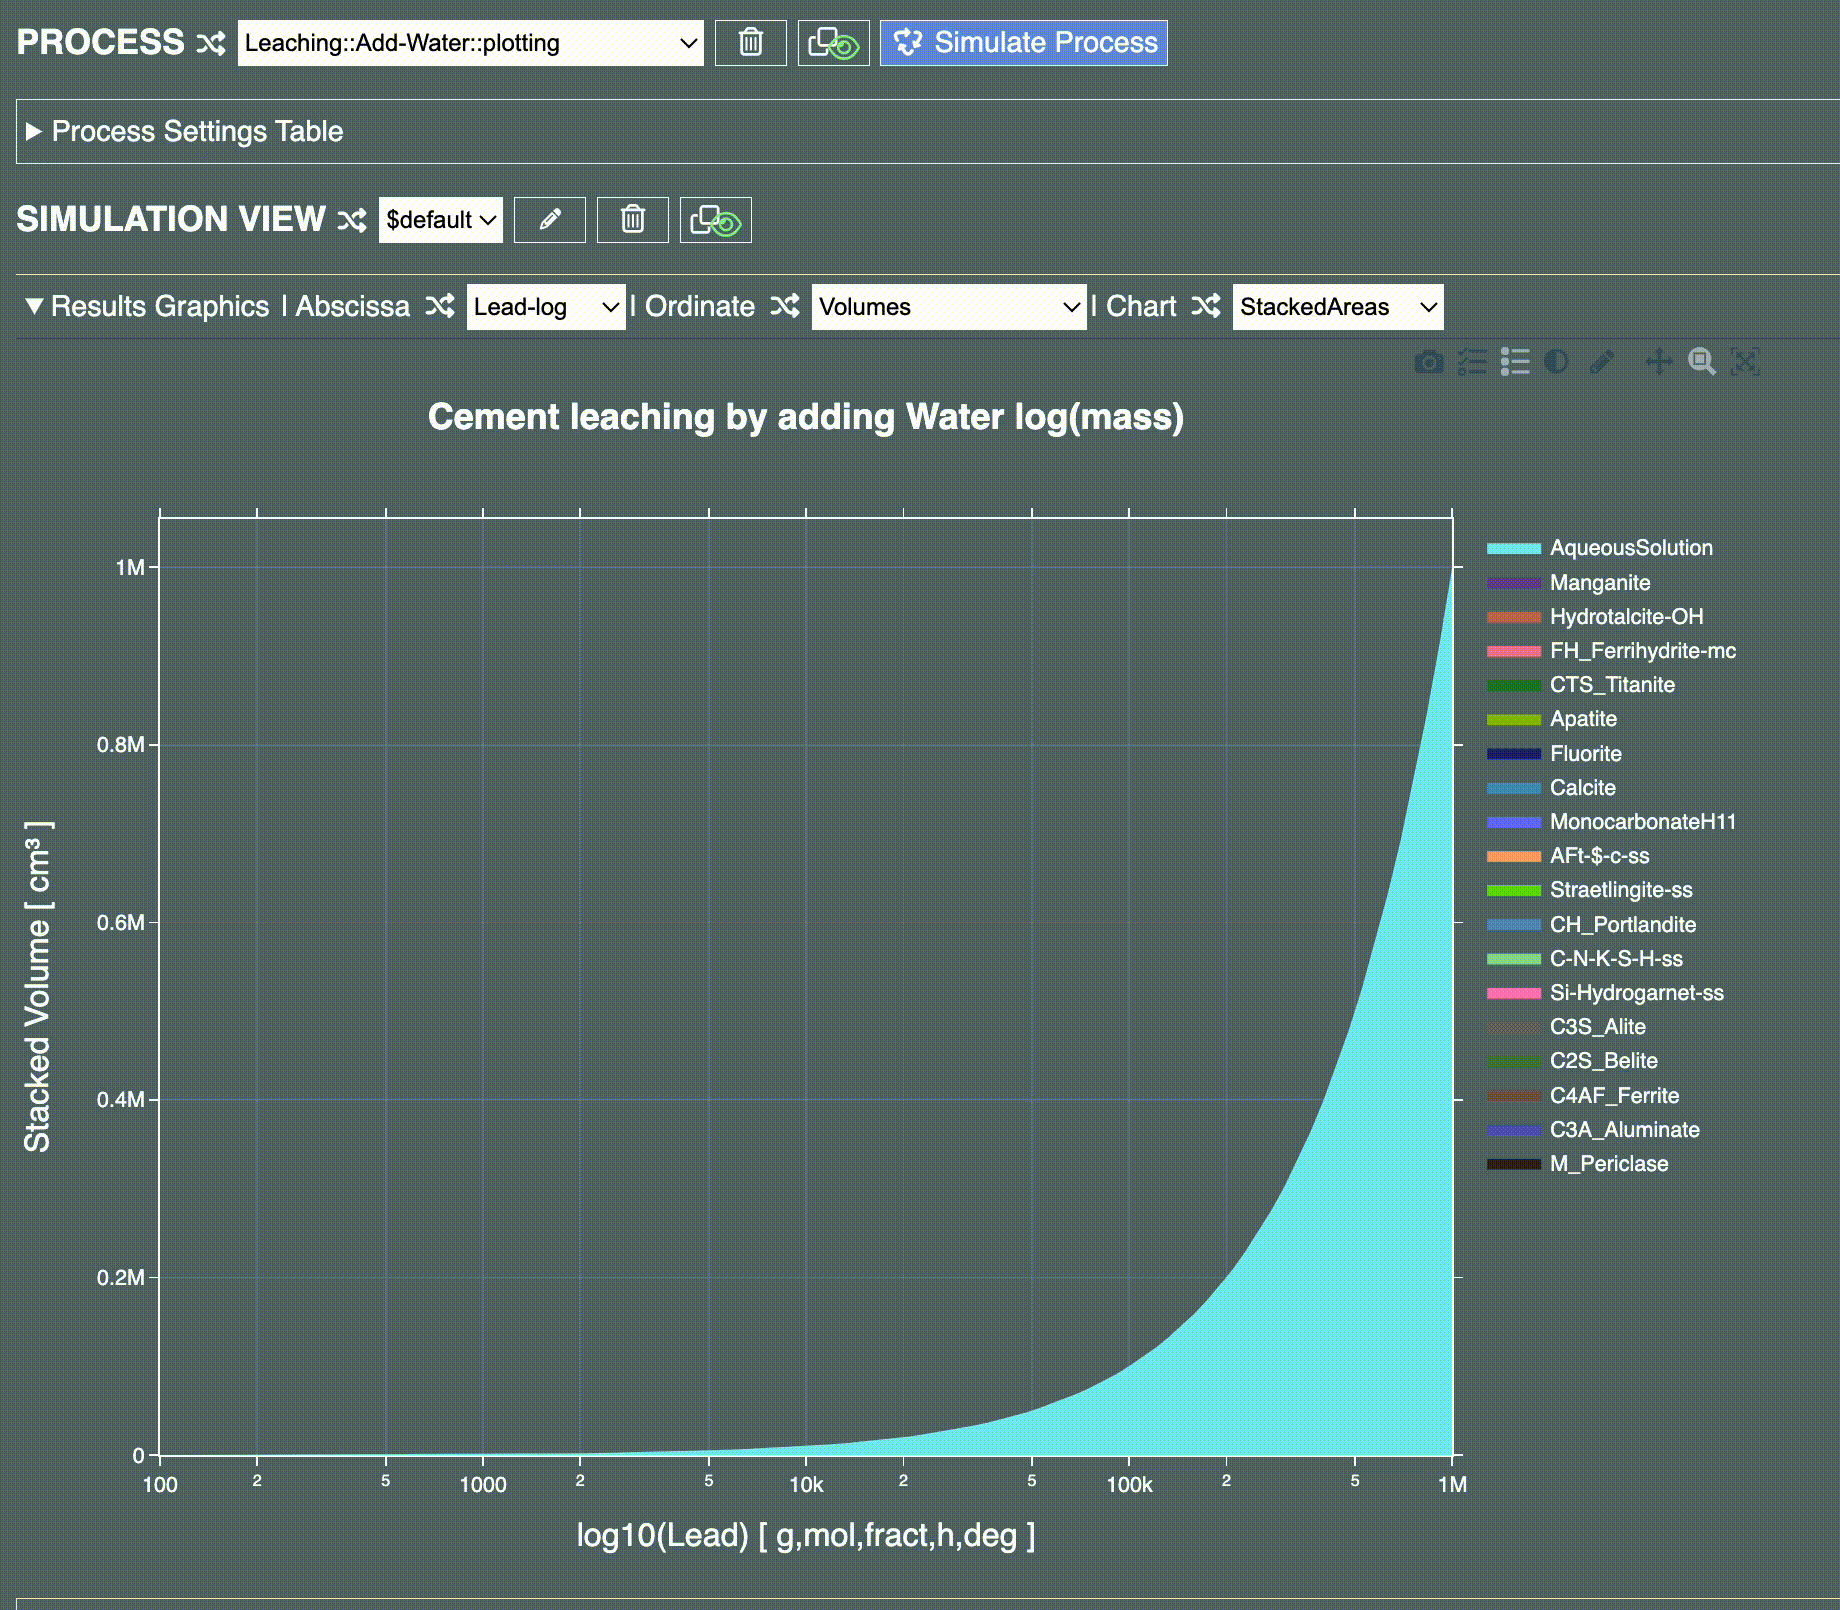Click the Calcite color swatch in legend

coord(1513,788)
